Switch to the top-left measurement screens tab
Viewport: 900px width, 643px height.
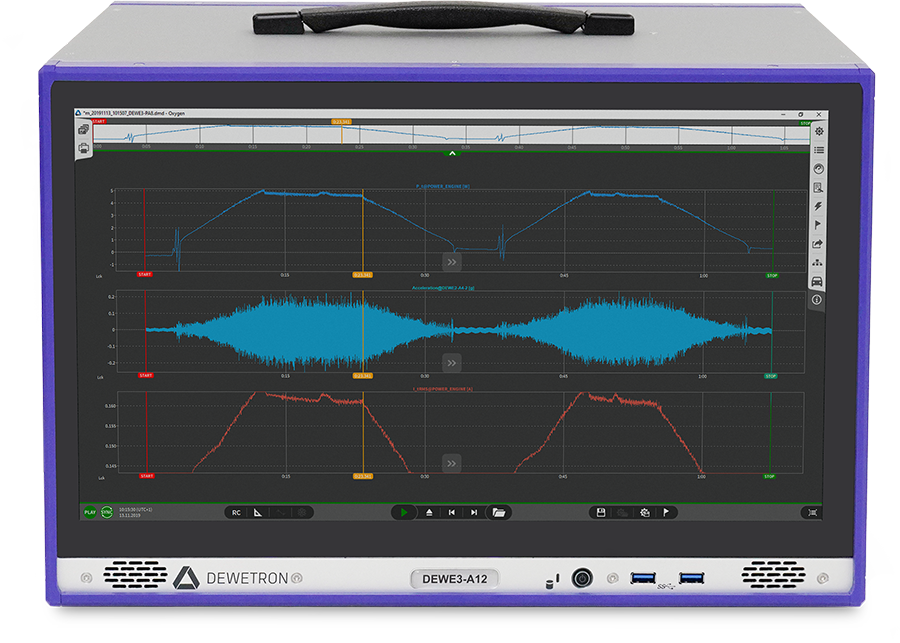coord(84,130)
